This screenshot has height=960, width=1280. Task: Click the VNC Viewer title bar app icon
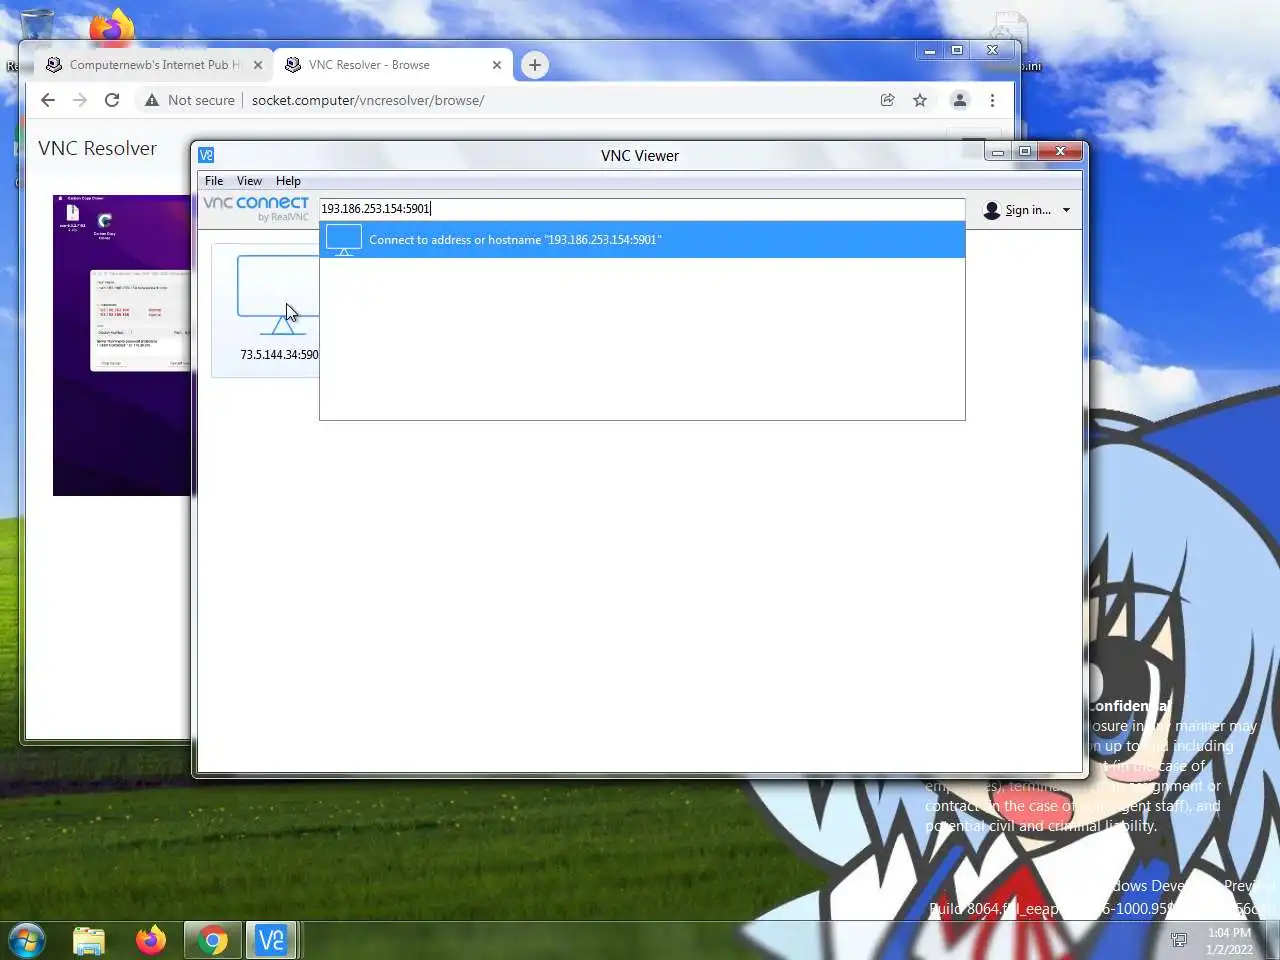[x=206, y=155]
